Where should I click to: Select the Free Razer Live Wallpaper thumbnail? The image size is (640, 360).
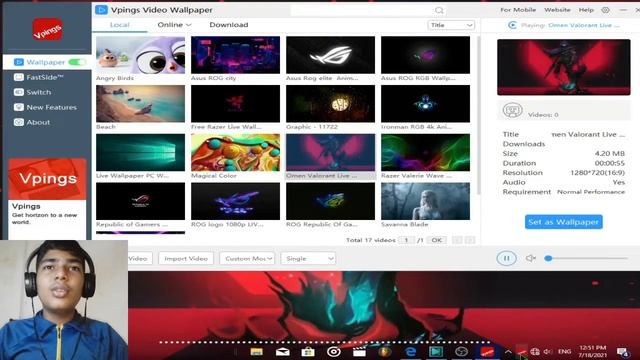[236, 104]
